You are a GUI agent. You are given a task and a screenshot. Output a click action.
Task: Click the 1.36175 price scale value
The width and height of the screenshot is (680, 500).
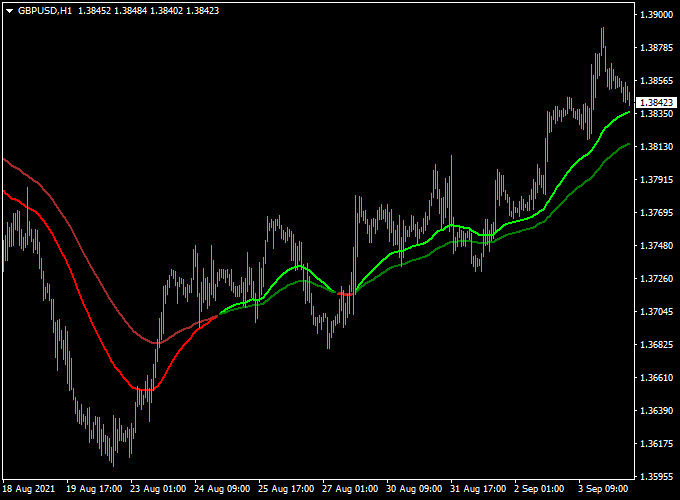[657, 443]
